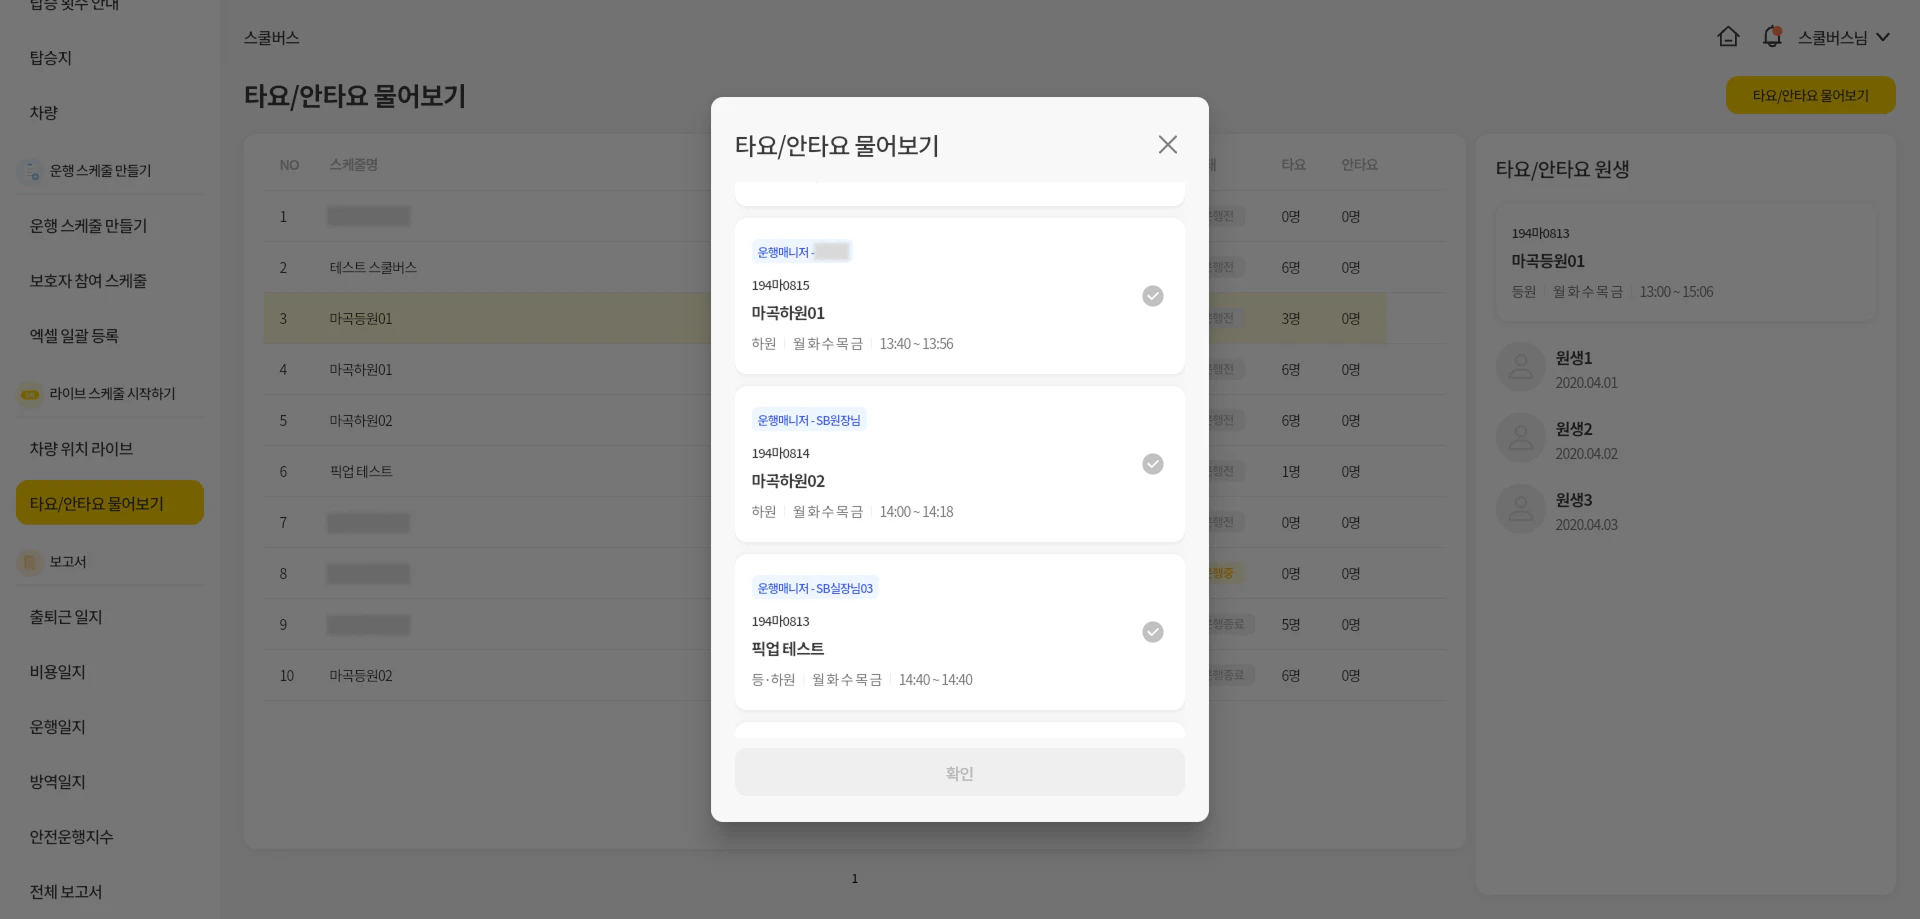
Task: Click 원생3 profile avatar
Action: point(1520,509)
